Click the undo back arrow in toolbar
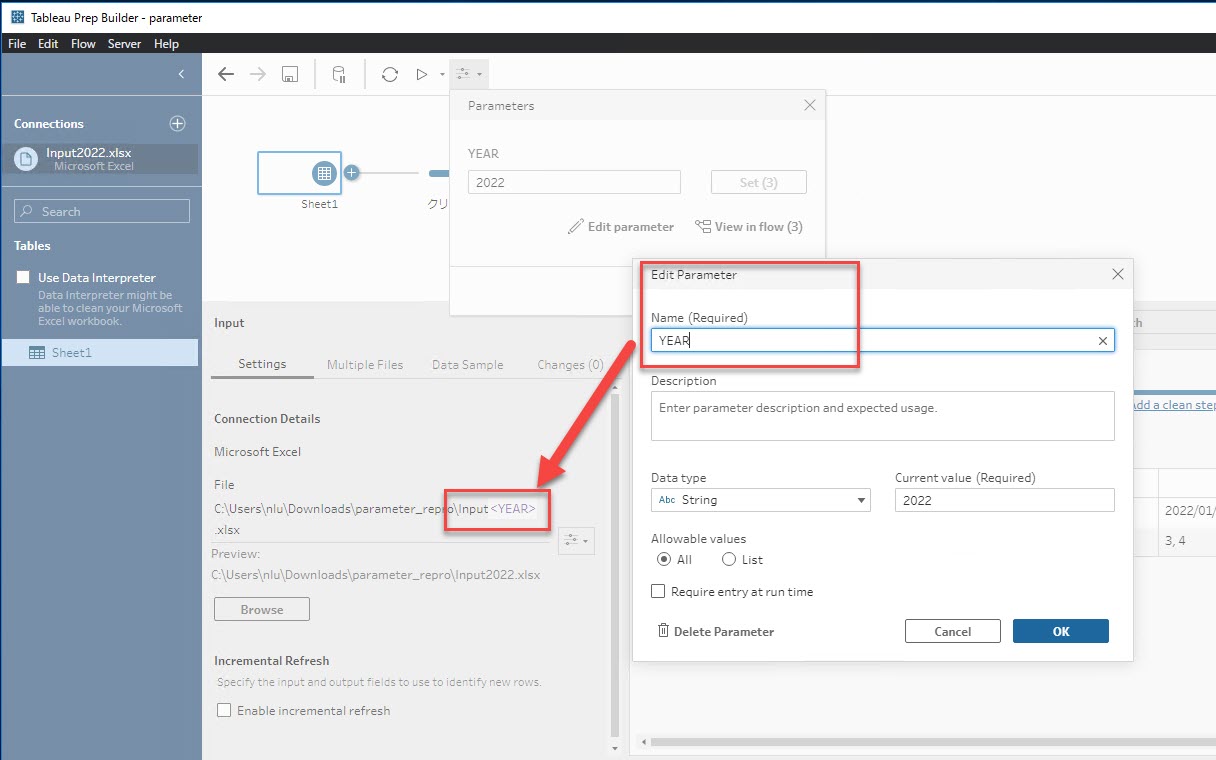The width and height of the screenshot is (1216, 760). click(x=226, y=74)
